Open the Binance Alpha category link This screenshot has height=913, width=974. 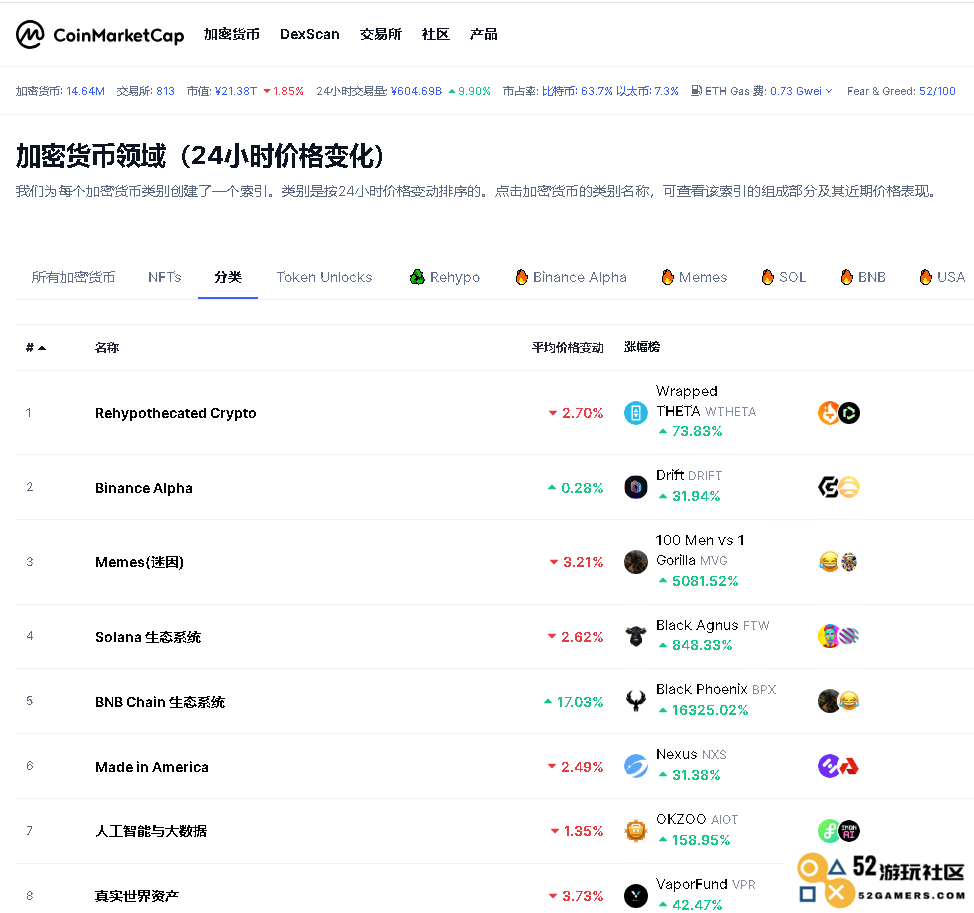143,488
